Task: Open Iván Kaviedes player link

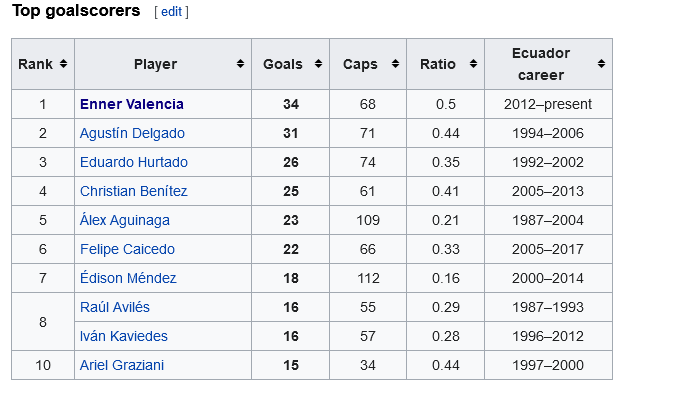Action: pyautogui.click(x=124, y=336)
